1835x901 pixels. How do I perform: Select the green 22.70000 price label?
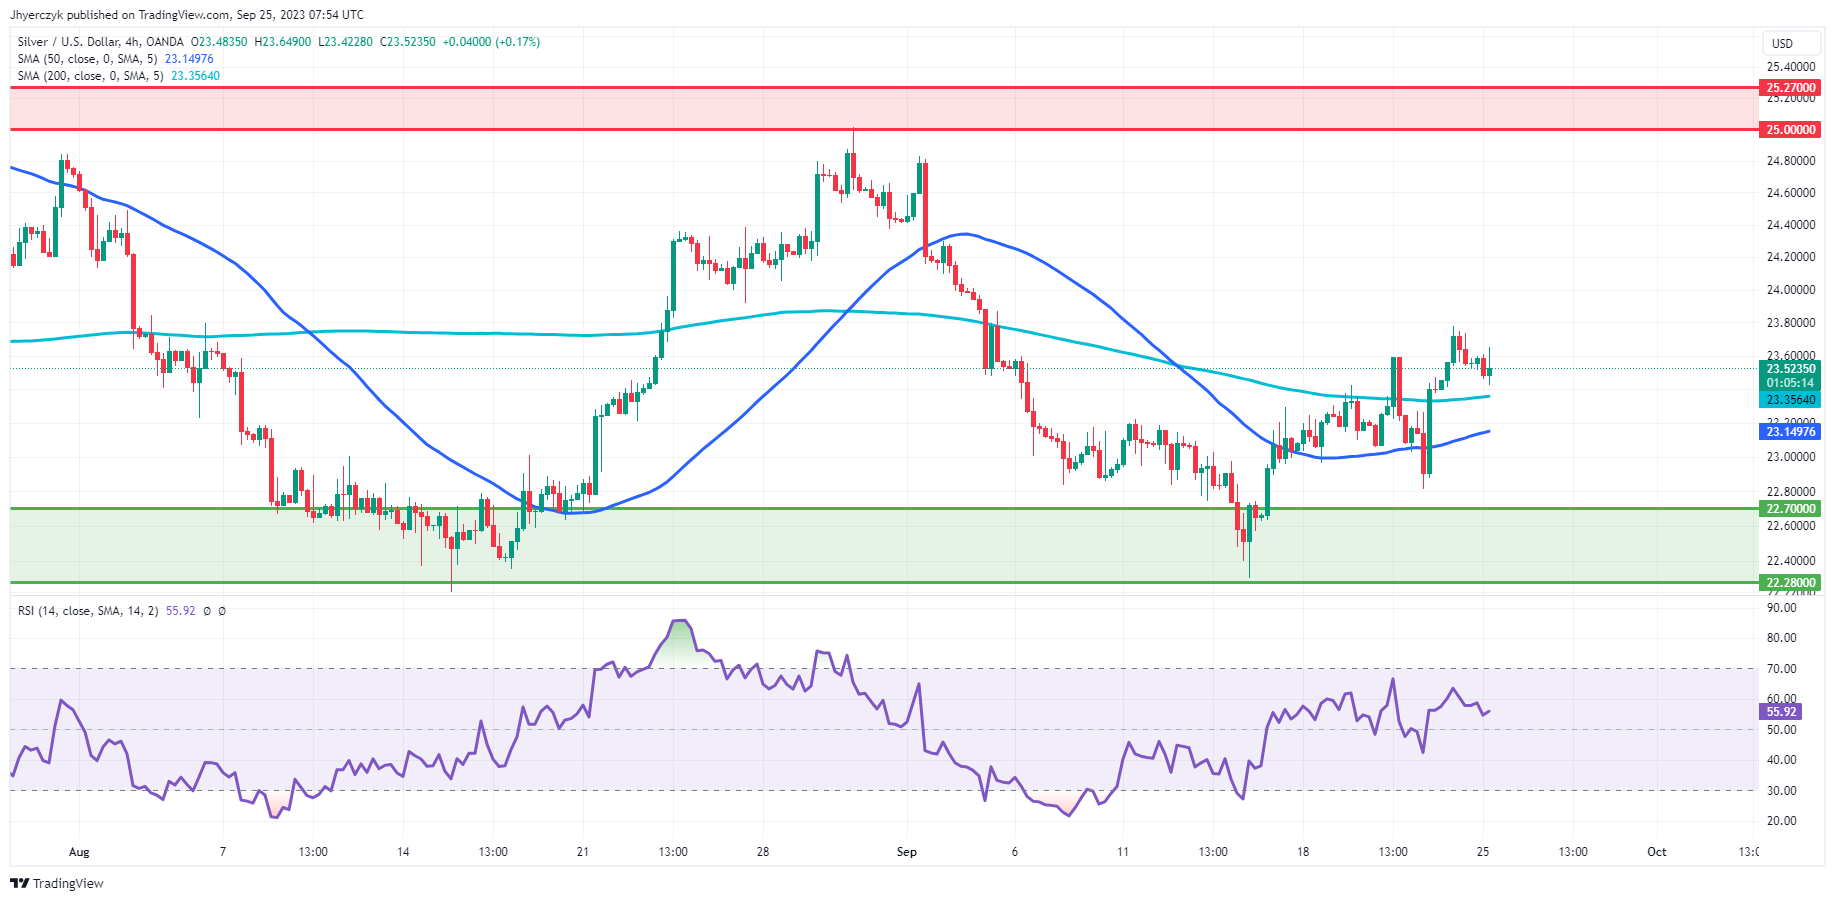(1790, 509)
